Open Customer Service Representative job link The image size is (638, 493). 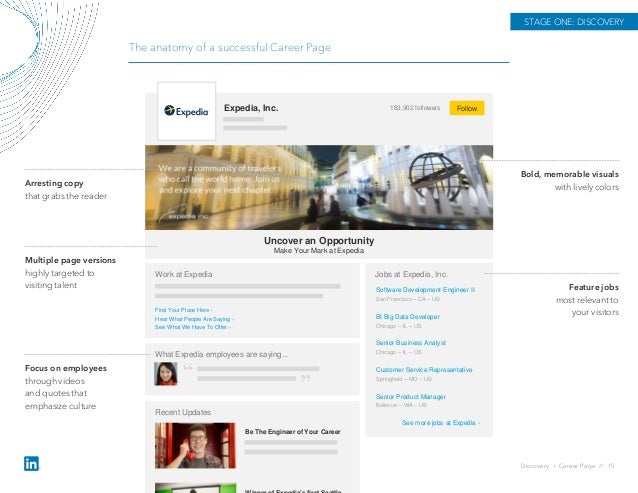[x=424, y=370]
